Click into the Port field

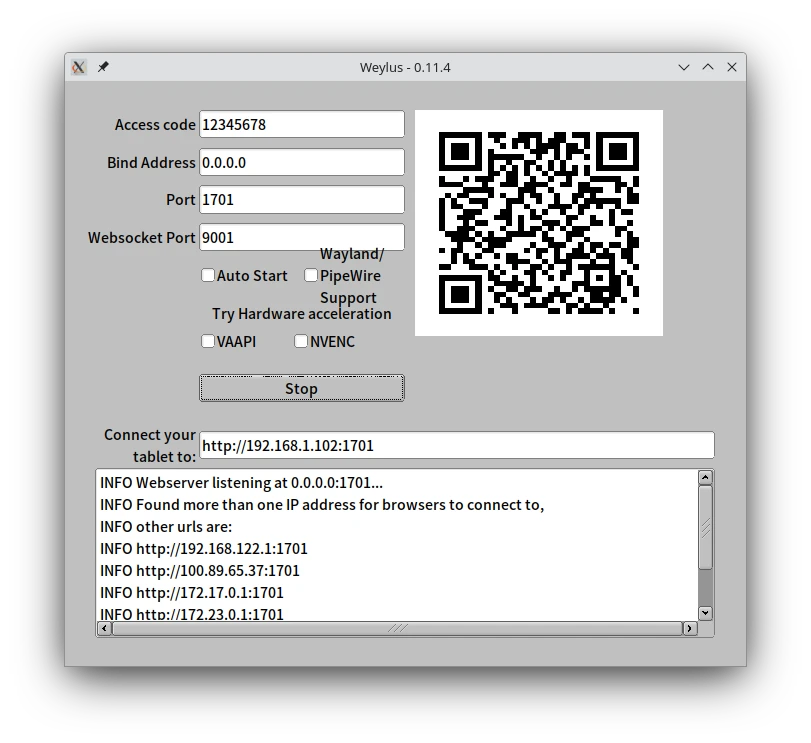pos(301,199)
